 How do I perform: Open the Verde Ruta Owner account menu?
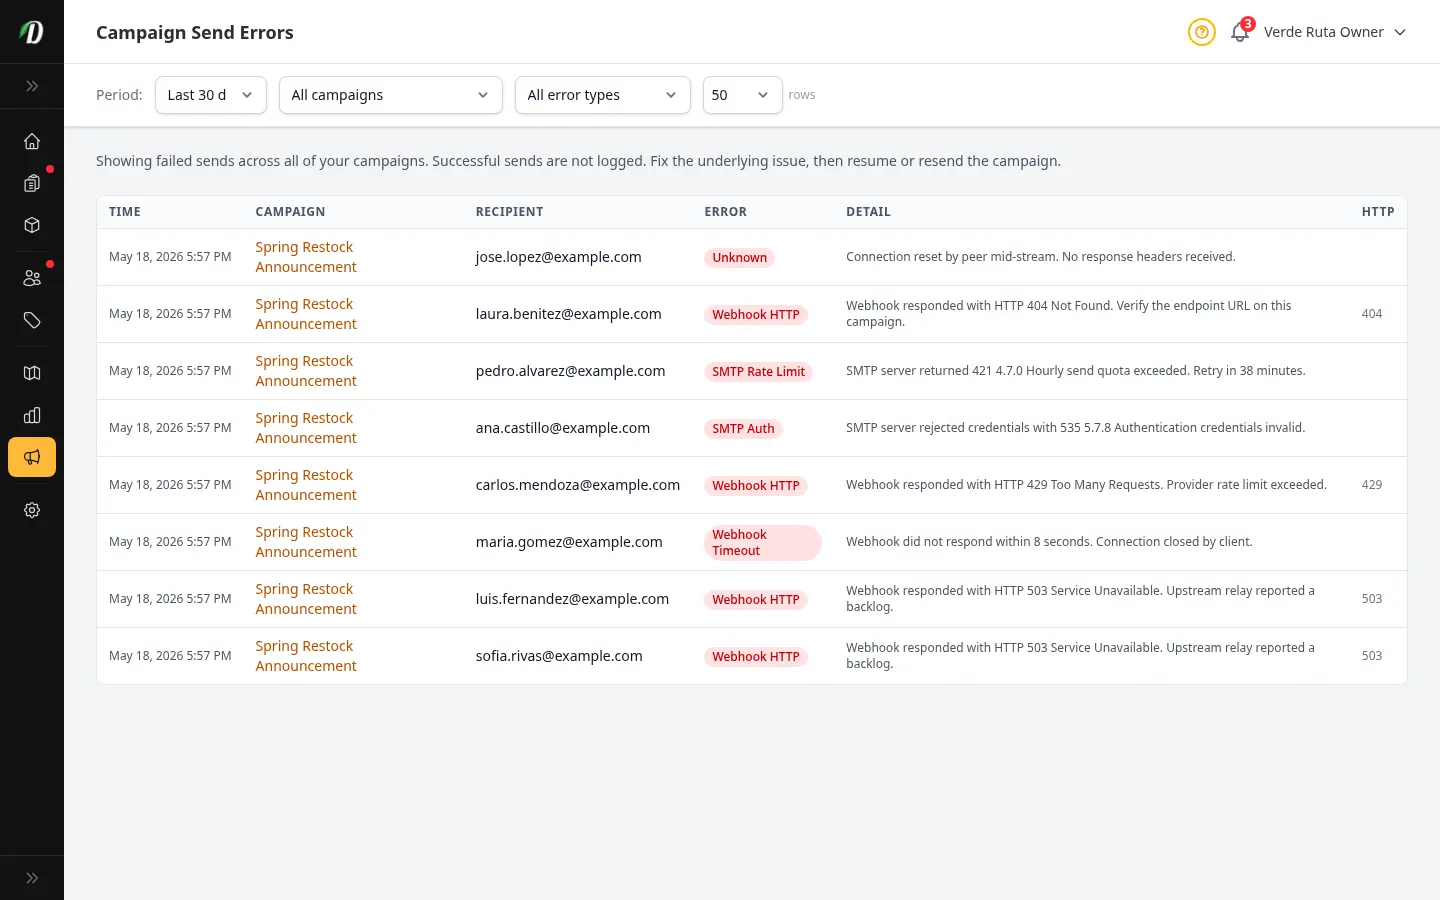coord(1335,32)
